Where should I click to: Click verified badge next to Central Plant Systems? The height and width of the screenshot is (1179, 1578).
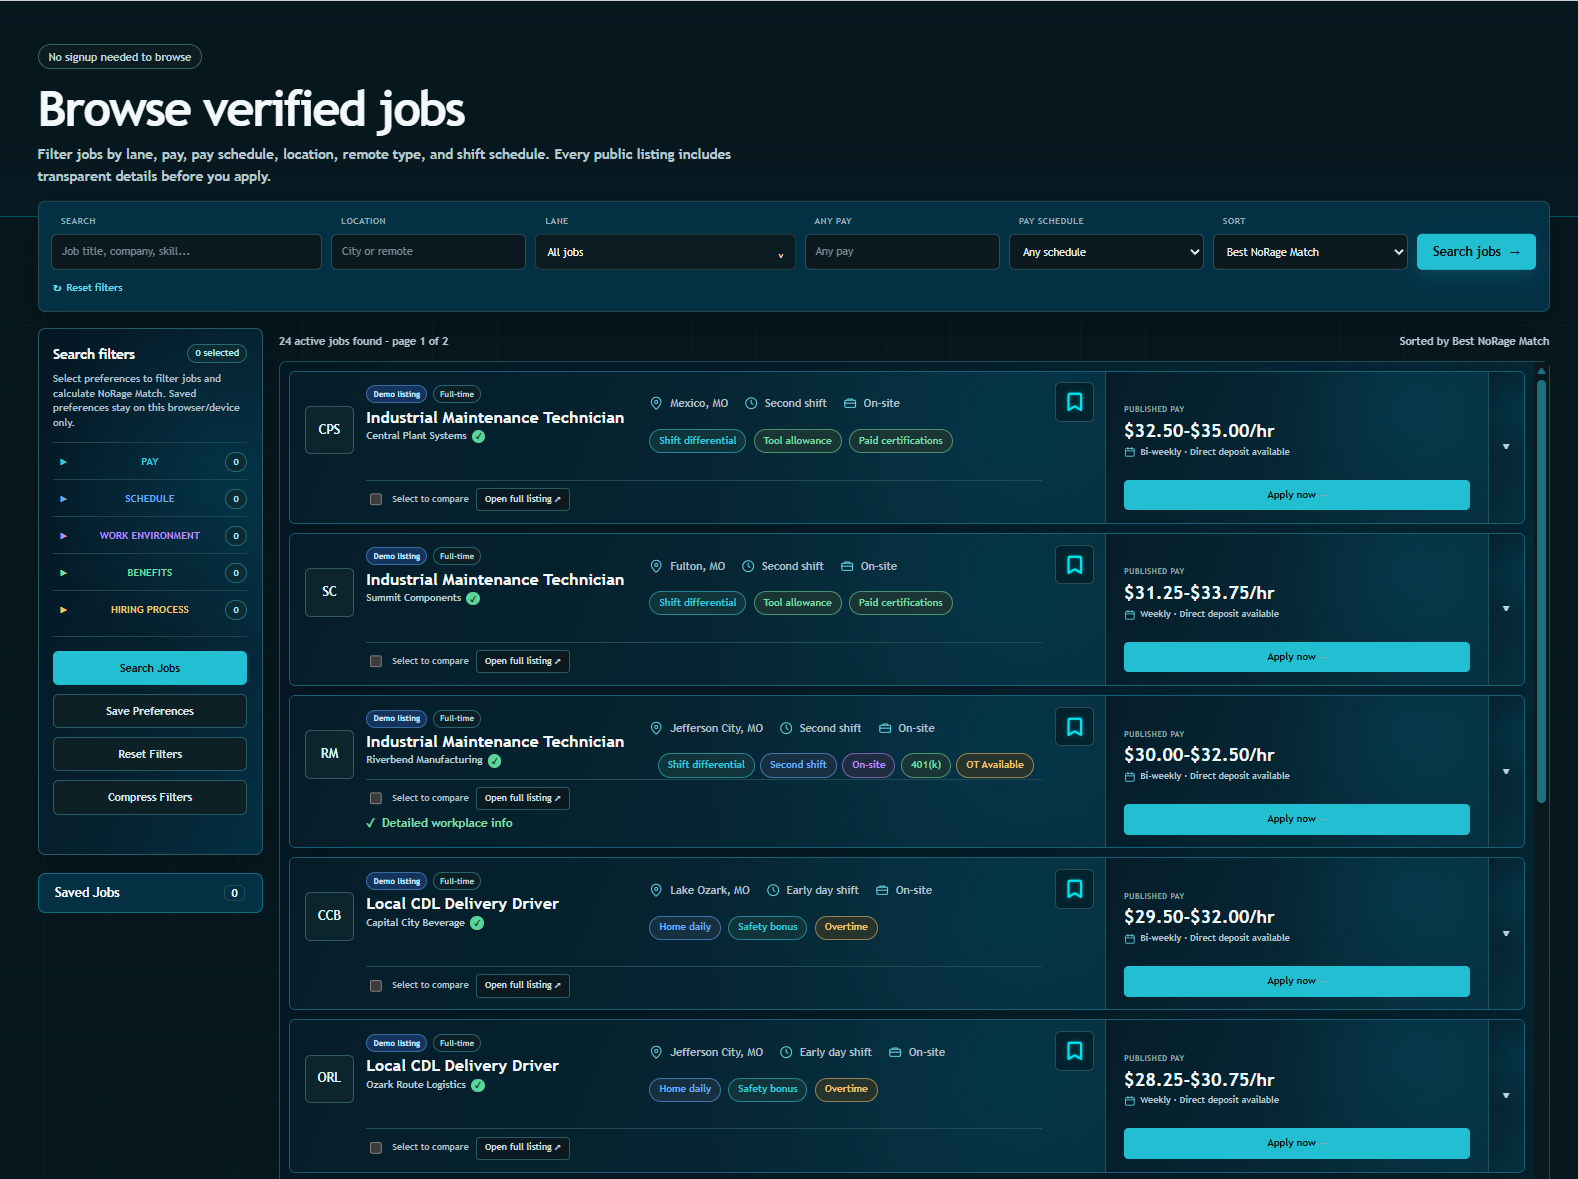(x=479, y=436)
